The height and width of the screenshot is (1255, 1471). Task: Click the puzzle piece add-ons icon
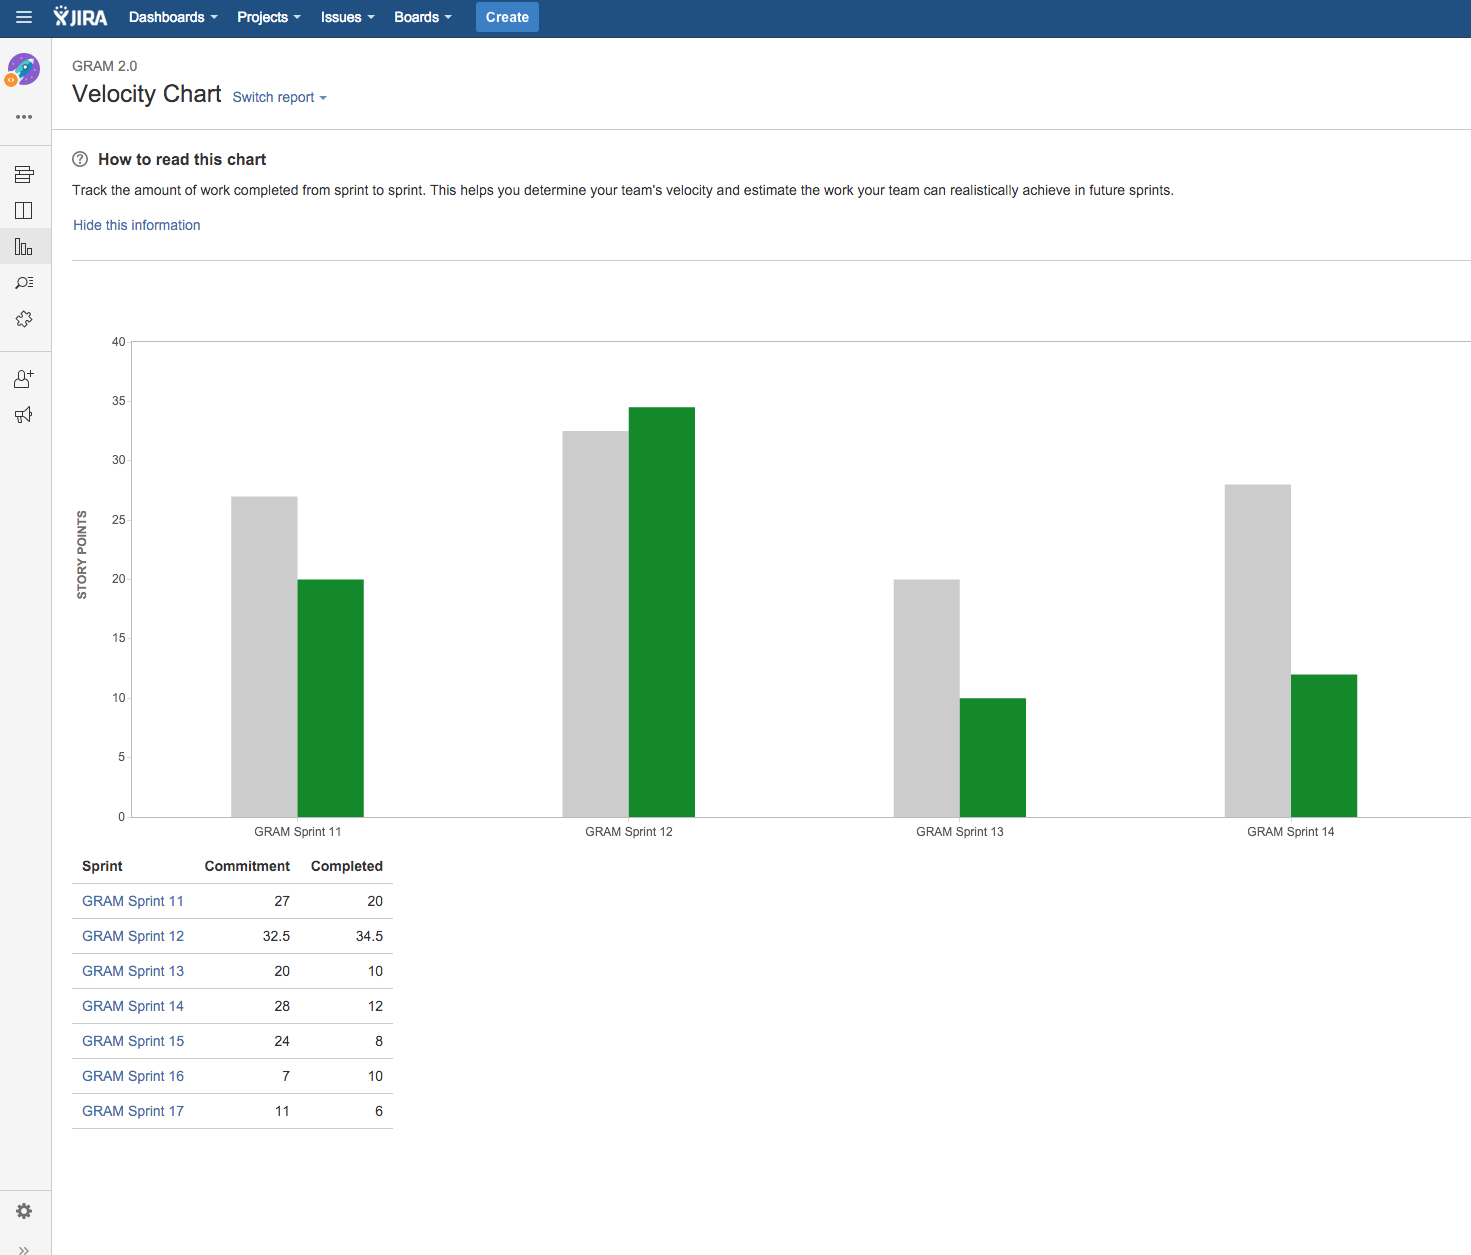24,319
